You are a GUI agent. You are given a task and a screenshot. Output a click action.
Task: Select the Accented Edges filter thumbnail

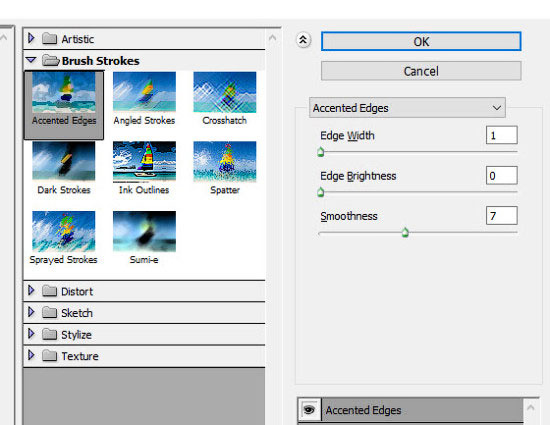[x=64, y=105]
